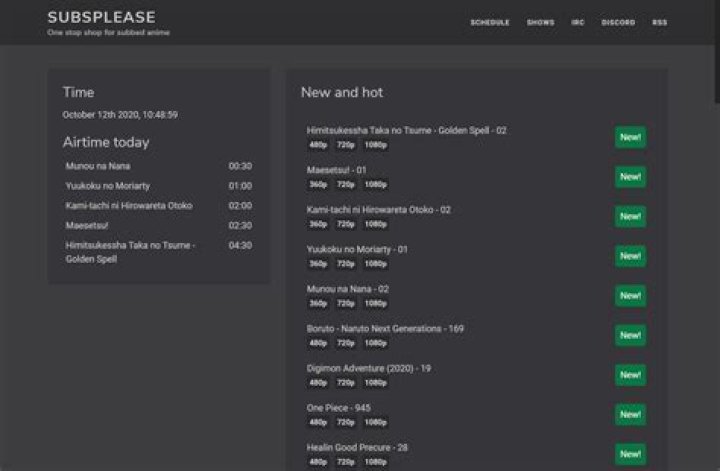This screenshot has height=471, width=720.
Task: Open Munou na Nana in Airtime today
Action: click(x=98, y=166)
